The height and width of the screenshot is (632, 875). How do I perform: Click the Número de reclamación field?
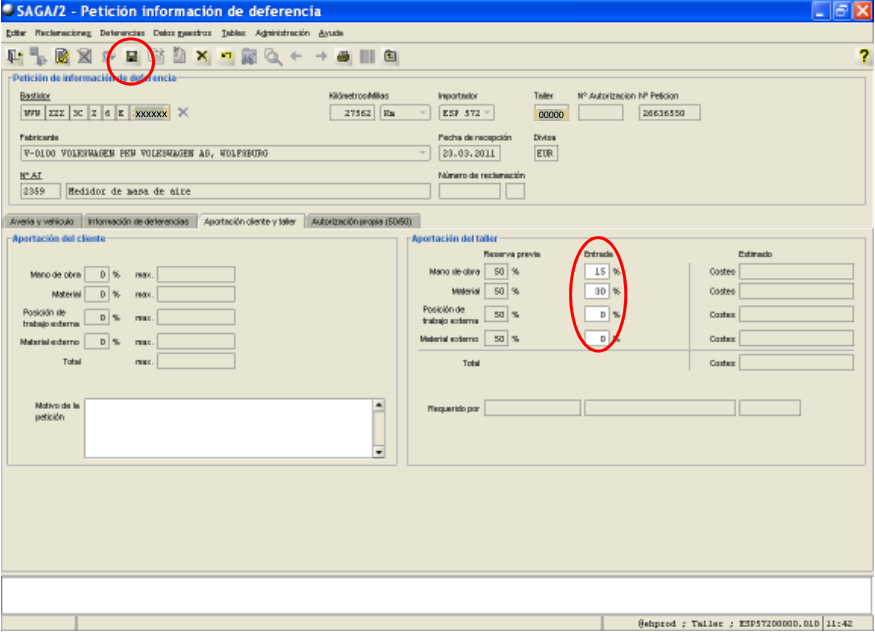(469, 191)
